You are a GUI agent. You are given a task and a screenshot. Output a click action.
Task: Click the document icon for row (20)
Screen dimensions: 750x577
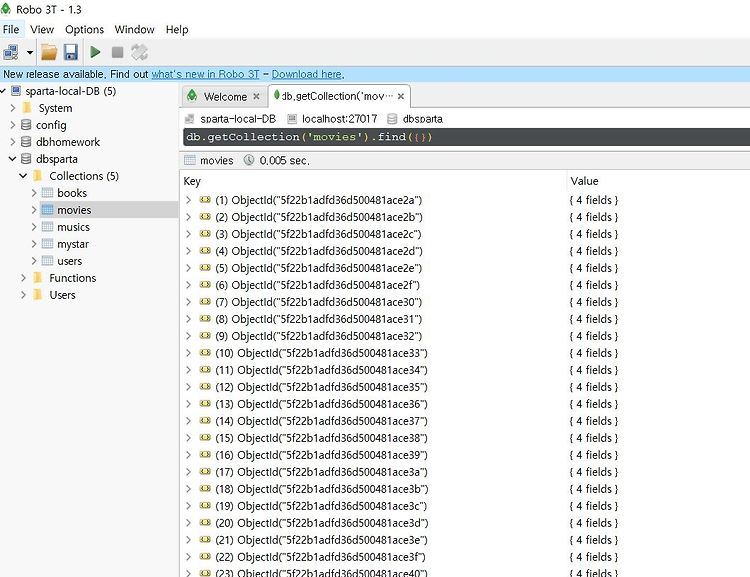(205, 522)
